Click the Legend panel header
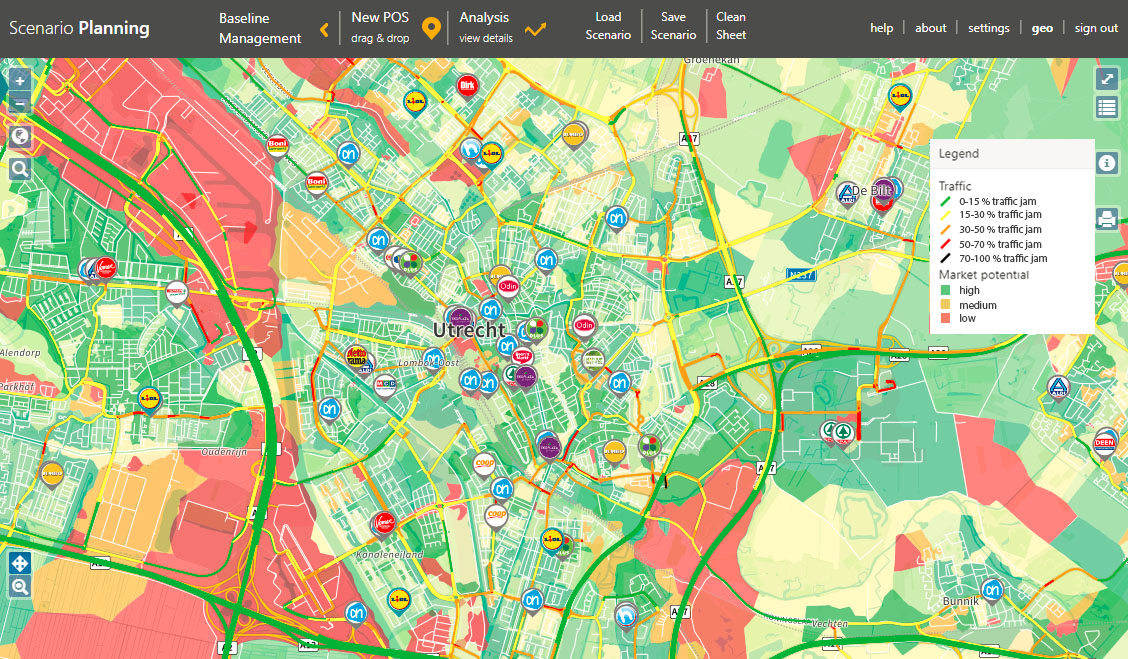Viewport: 1128px width, 659px height. pos(1012,153)
